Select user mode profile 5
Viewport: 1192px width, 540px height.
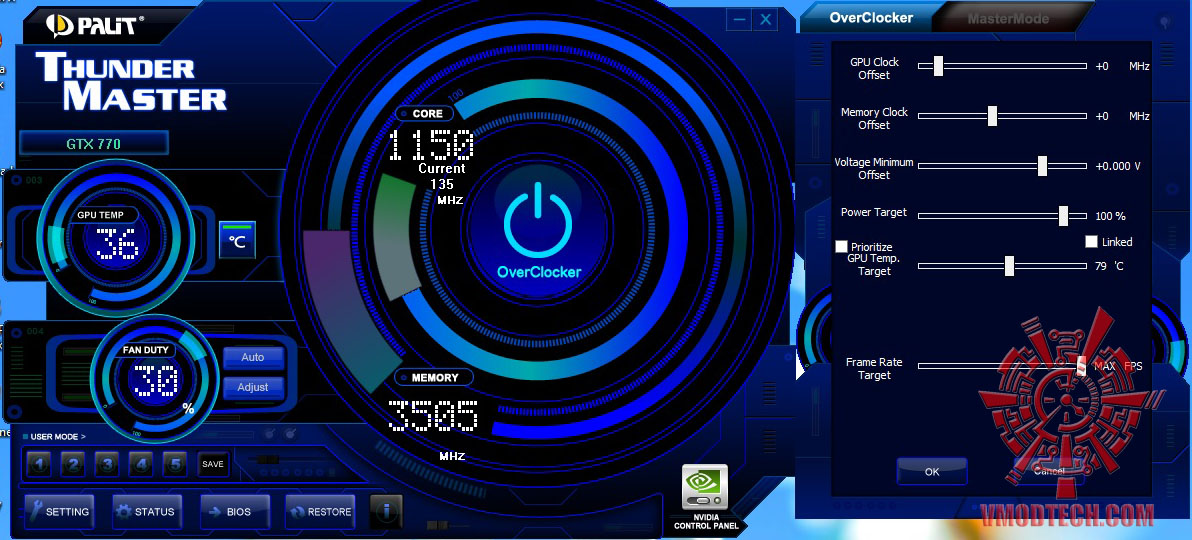(175, 464)
